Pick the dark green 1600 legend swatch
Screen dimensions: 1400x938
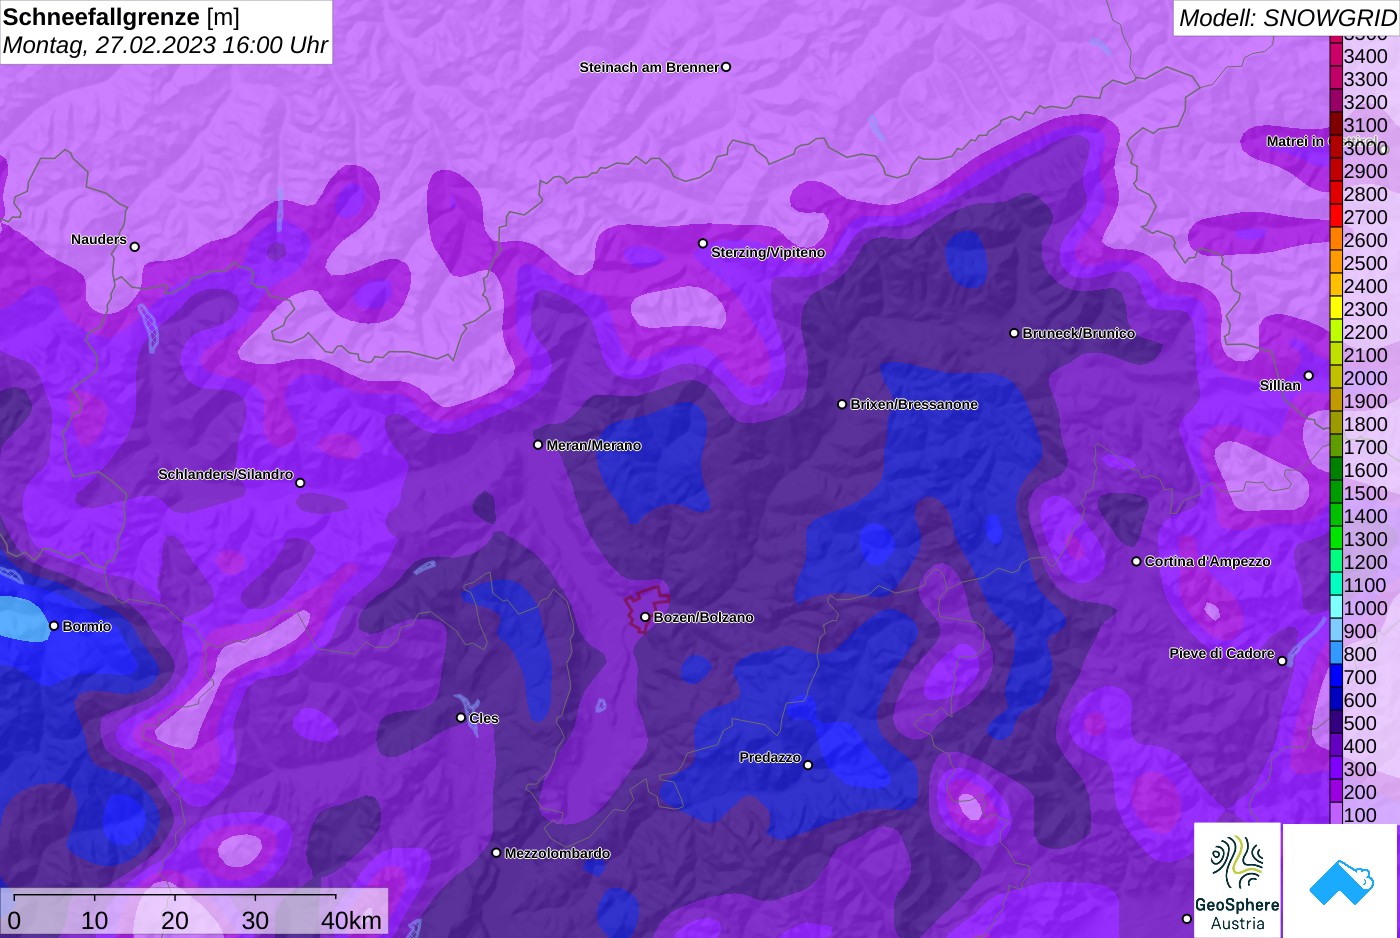[x=1335, y=470]
